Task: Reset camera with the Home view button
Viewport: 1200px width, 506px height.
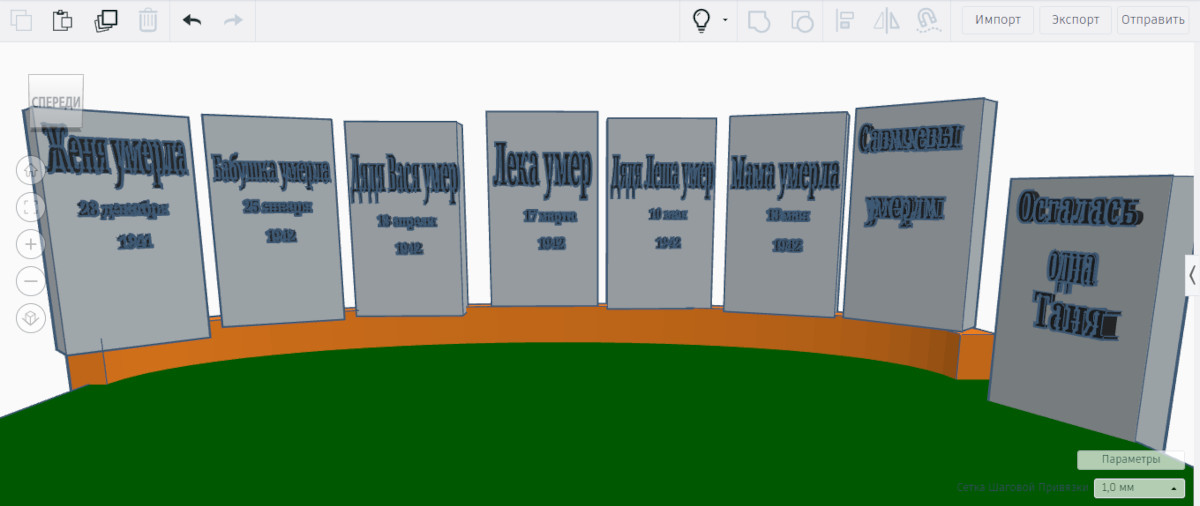Action: tap(30, 170)
